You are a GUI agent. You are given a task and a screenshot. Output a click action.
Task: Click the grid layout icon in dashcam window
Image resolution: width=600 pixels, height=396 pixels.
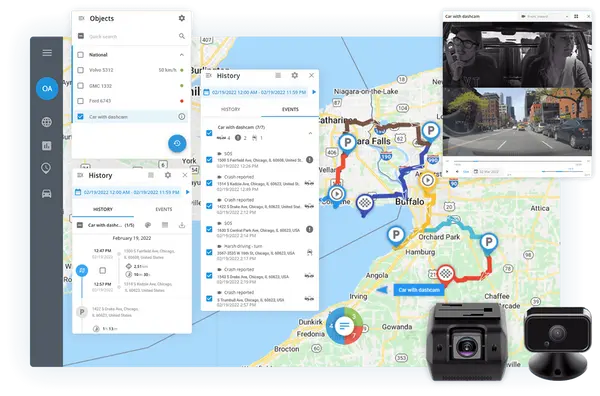[576, 16]
